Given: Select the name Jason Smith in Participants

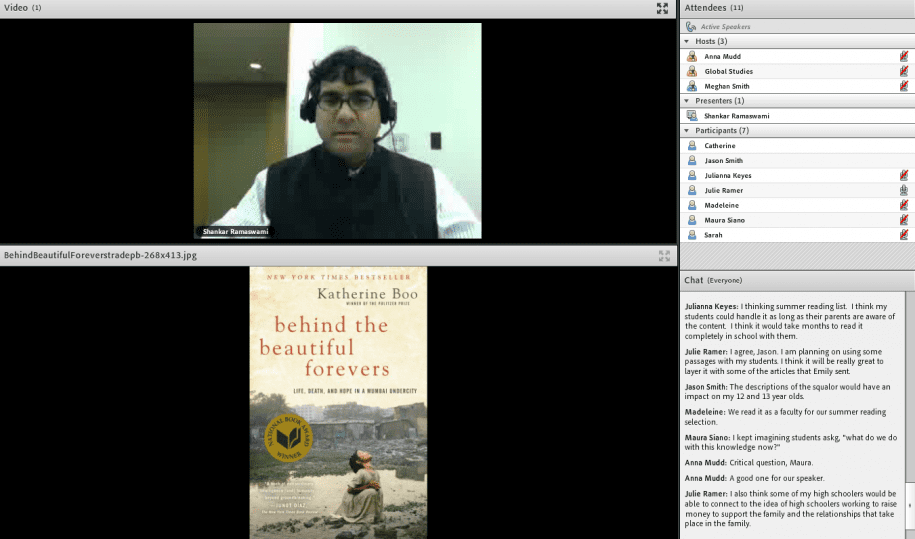Looking at the screenshot, I should [724, 160].
